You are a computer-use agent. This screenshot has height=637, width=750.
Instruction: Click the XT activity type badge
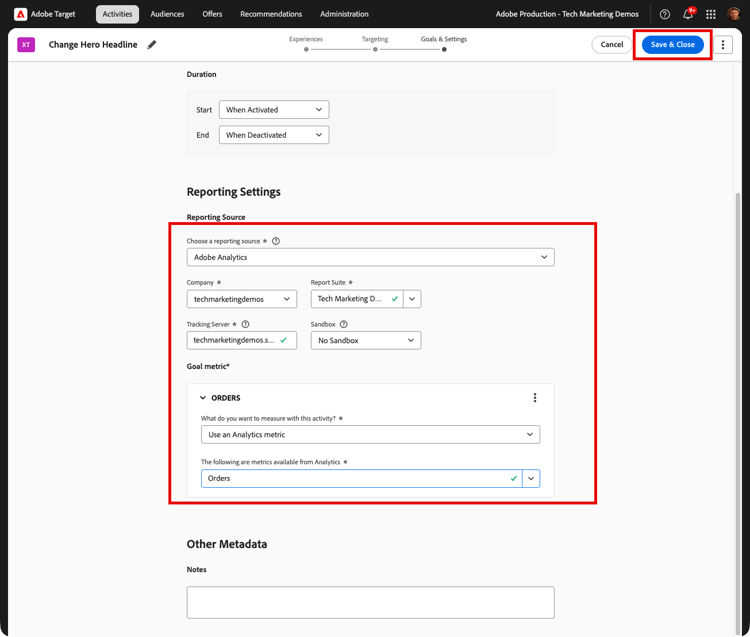point(26,44)
